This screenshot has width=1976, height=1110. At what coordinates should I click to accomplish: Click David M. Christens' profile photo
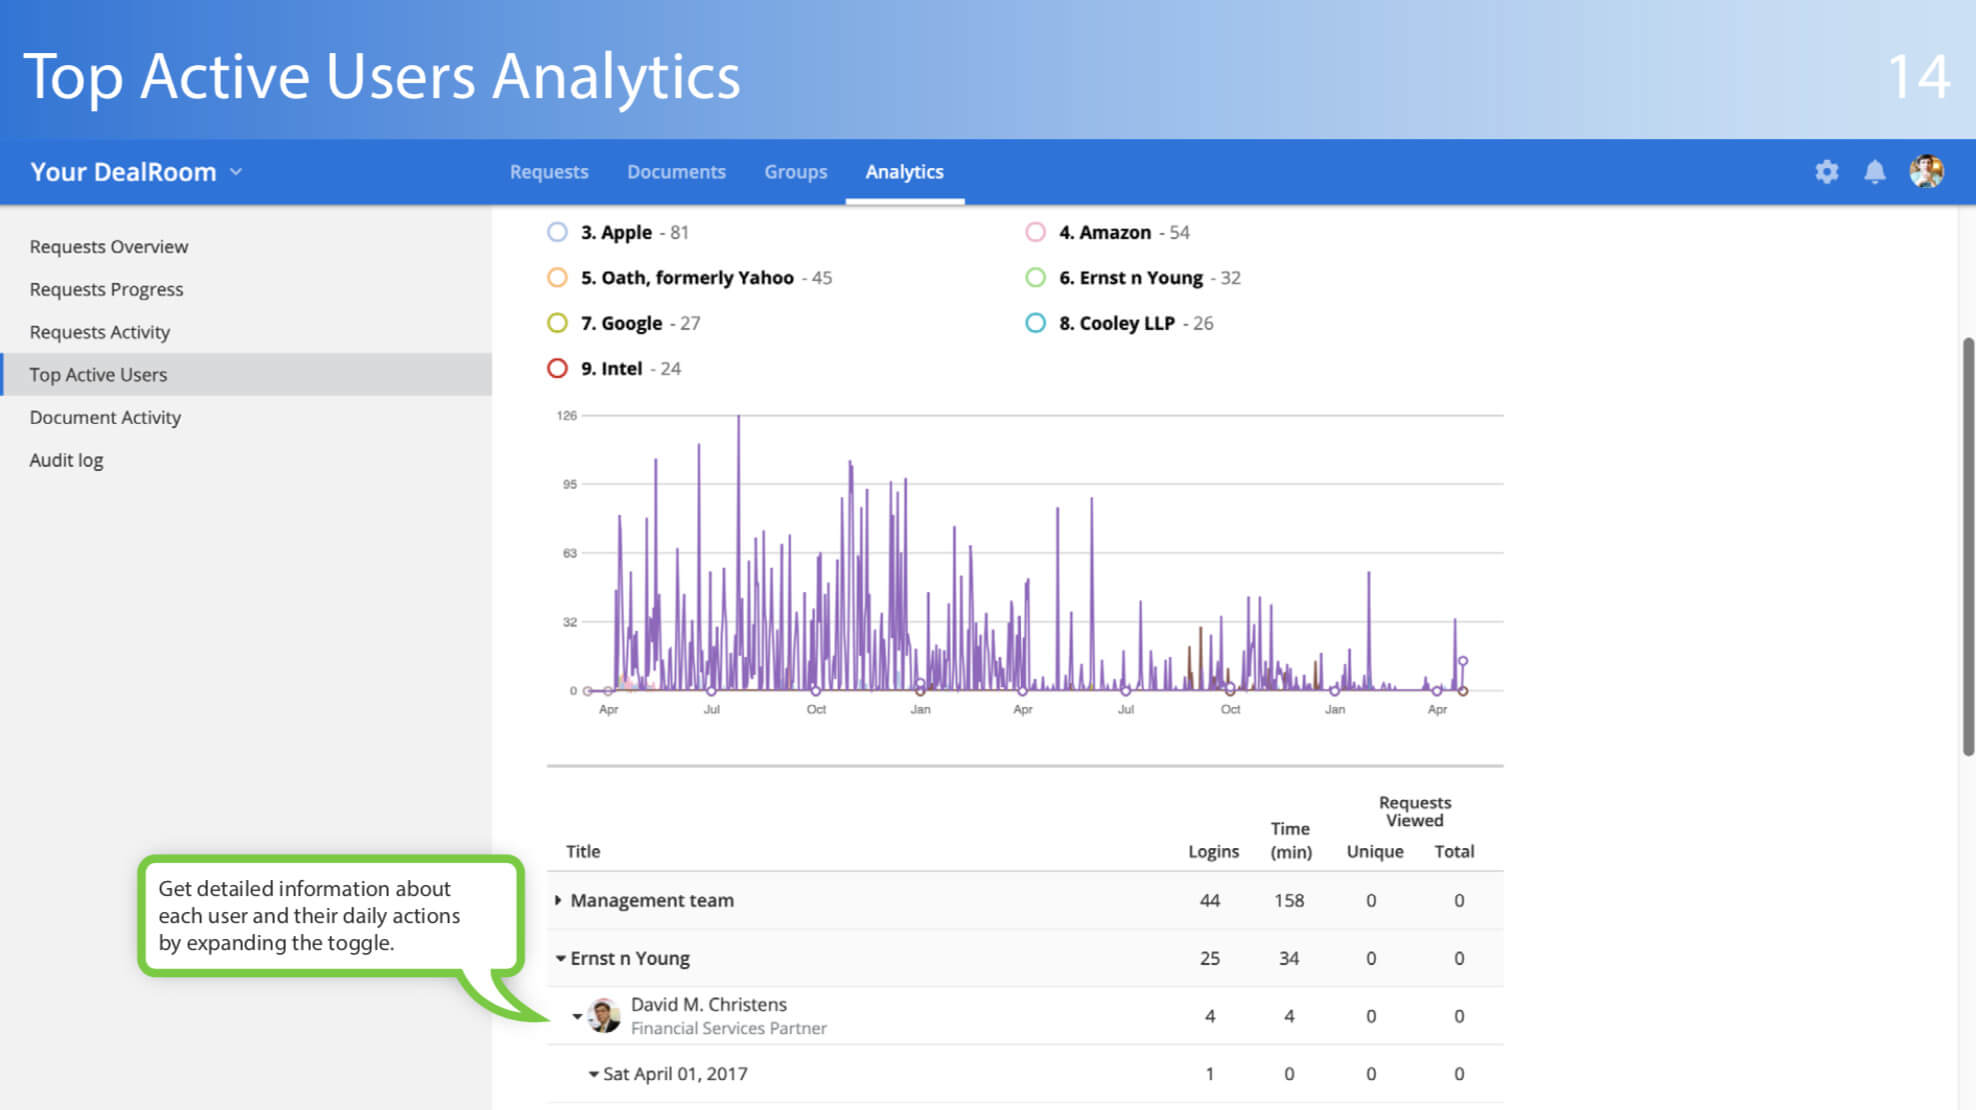[604, 1016]
